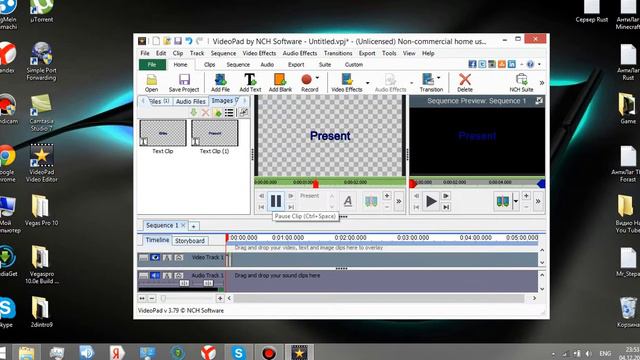Open the Transitions menu
Image resolution: width=640 pixels, height=360 pixels.
coord(338,53)
